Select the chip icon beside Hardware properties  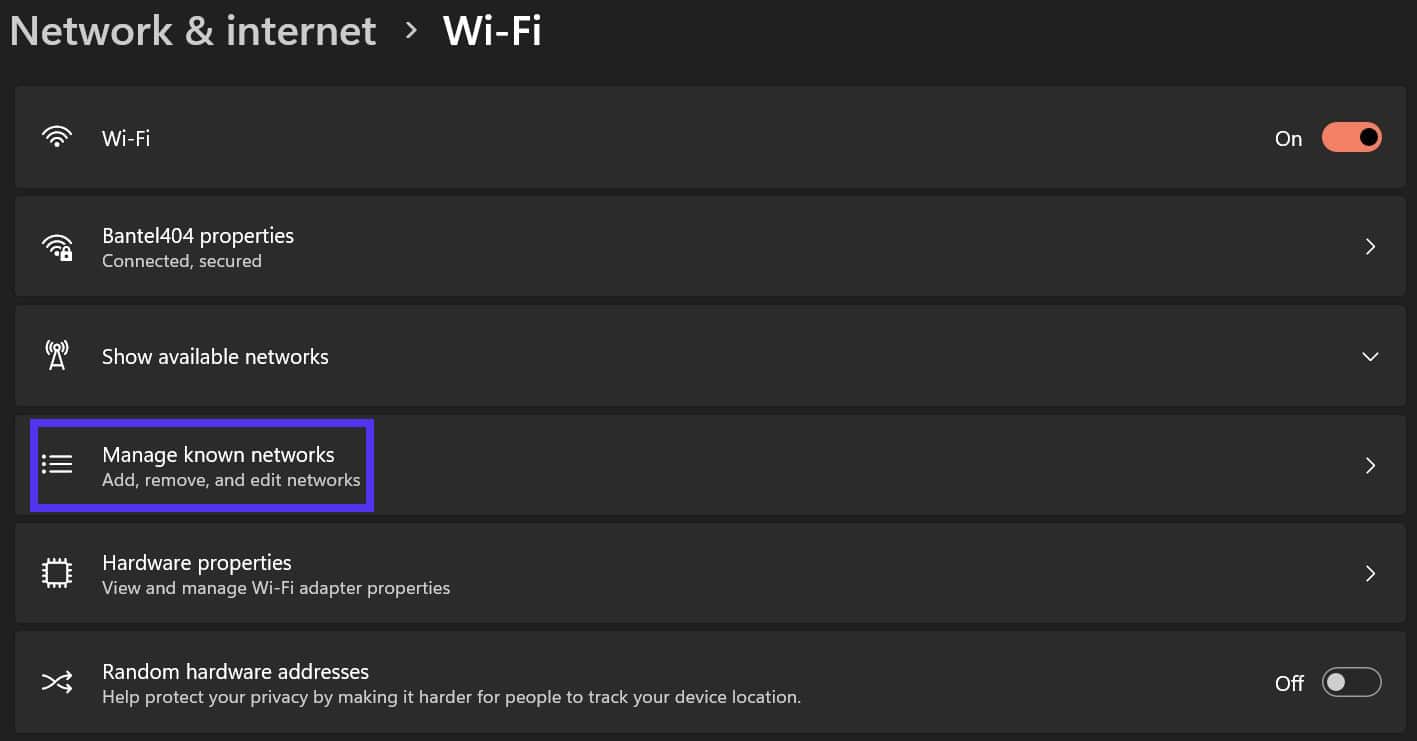point(57,572)
